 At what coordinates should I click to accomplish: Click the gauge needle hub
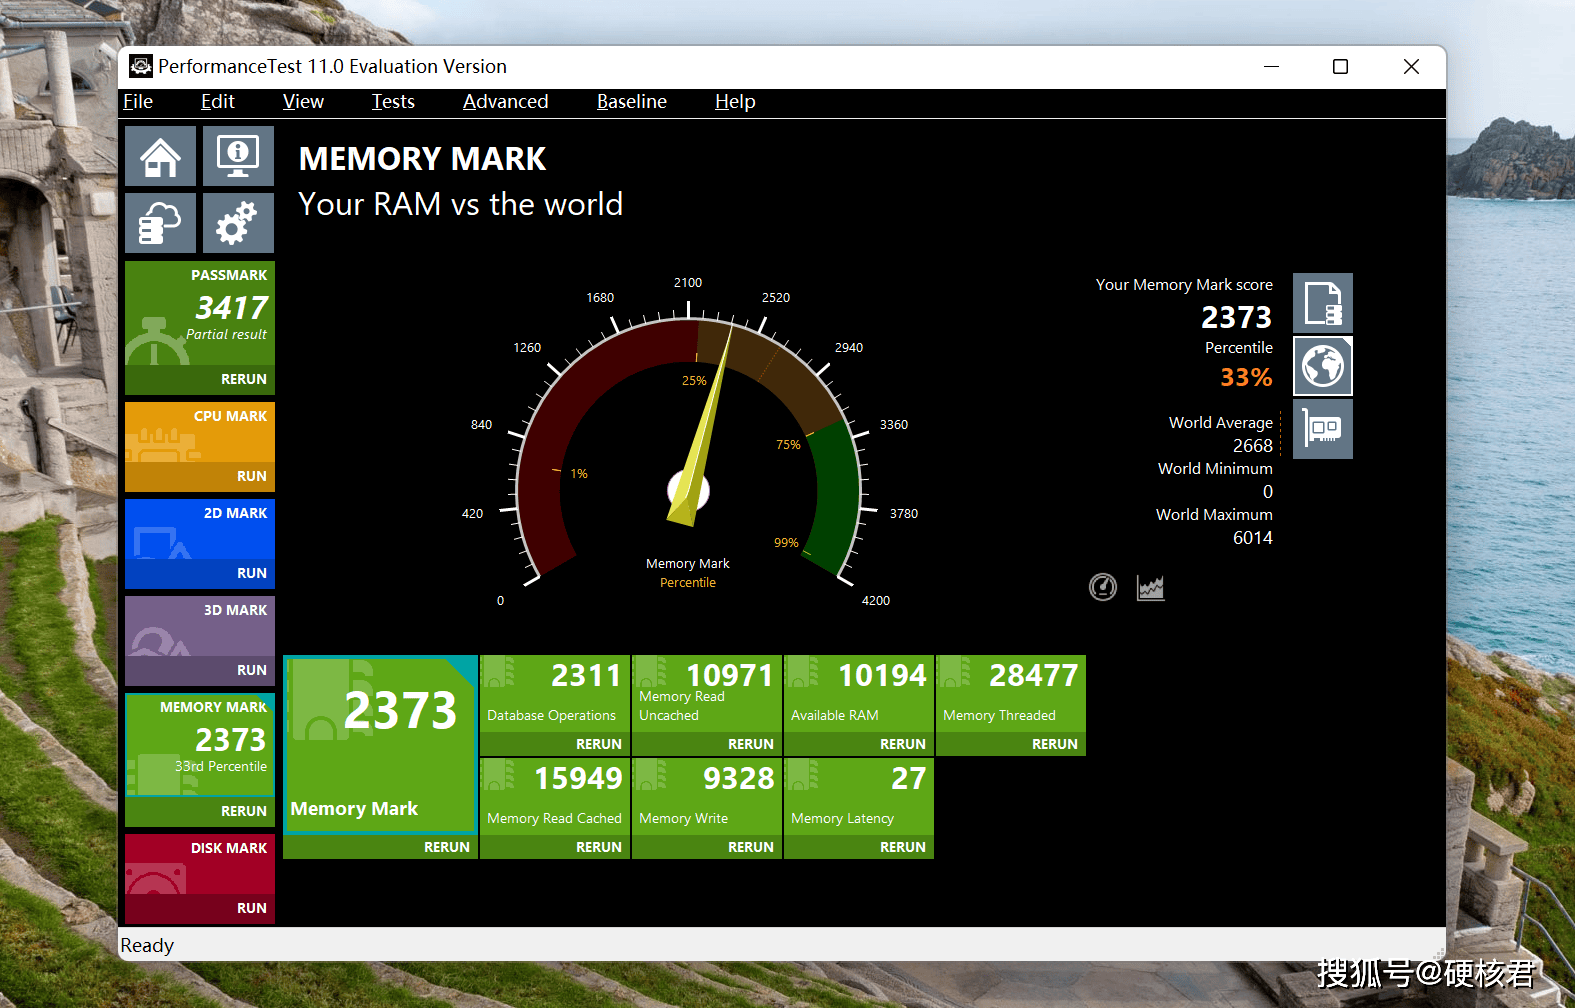click(689, 491)
